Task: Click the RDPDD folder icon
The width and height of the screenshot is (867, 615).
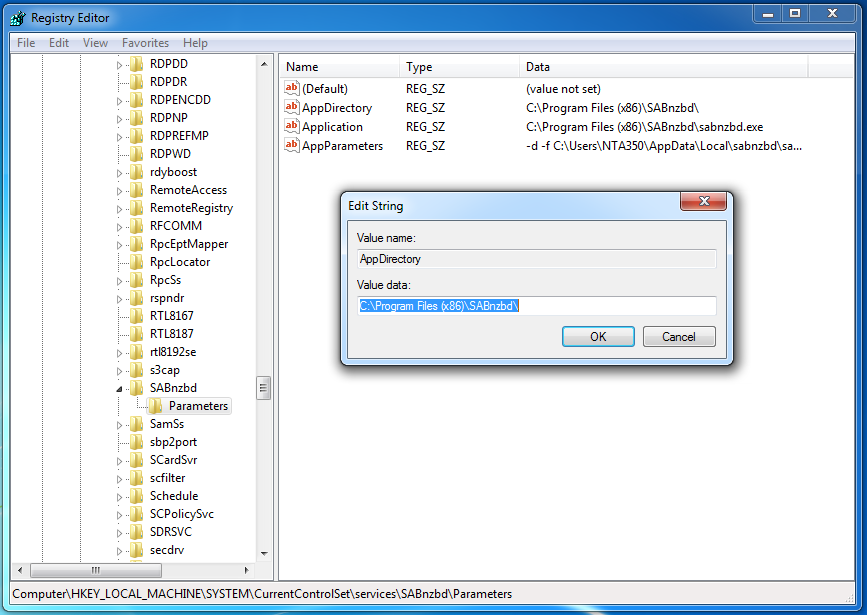Action: point(136,64)
